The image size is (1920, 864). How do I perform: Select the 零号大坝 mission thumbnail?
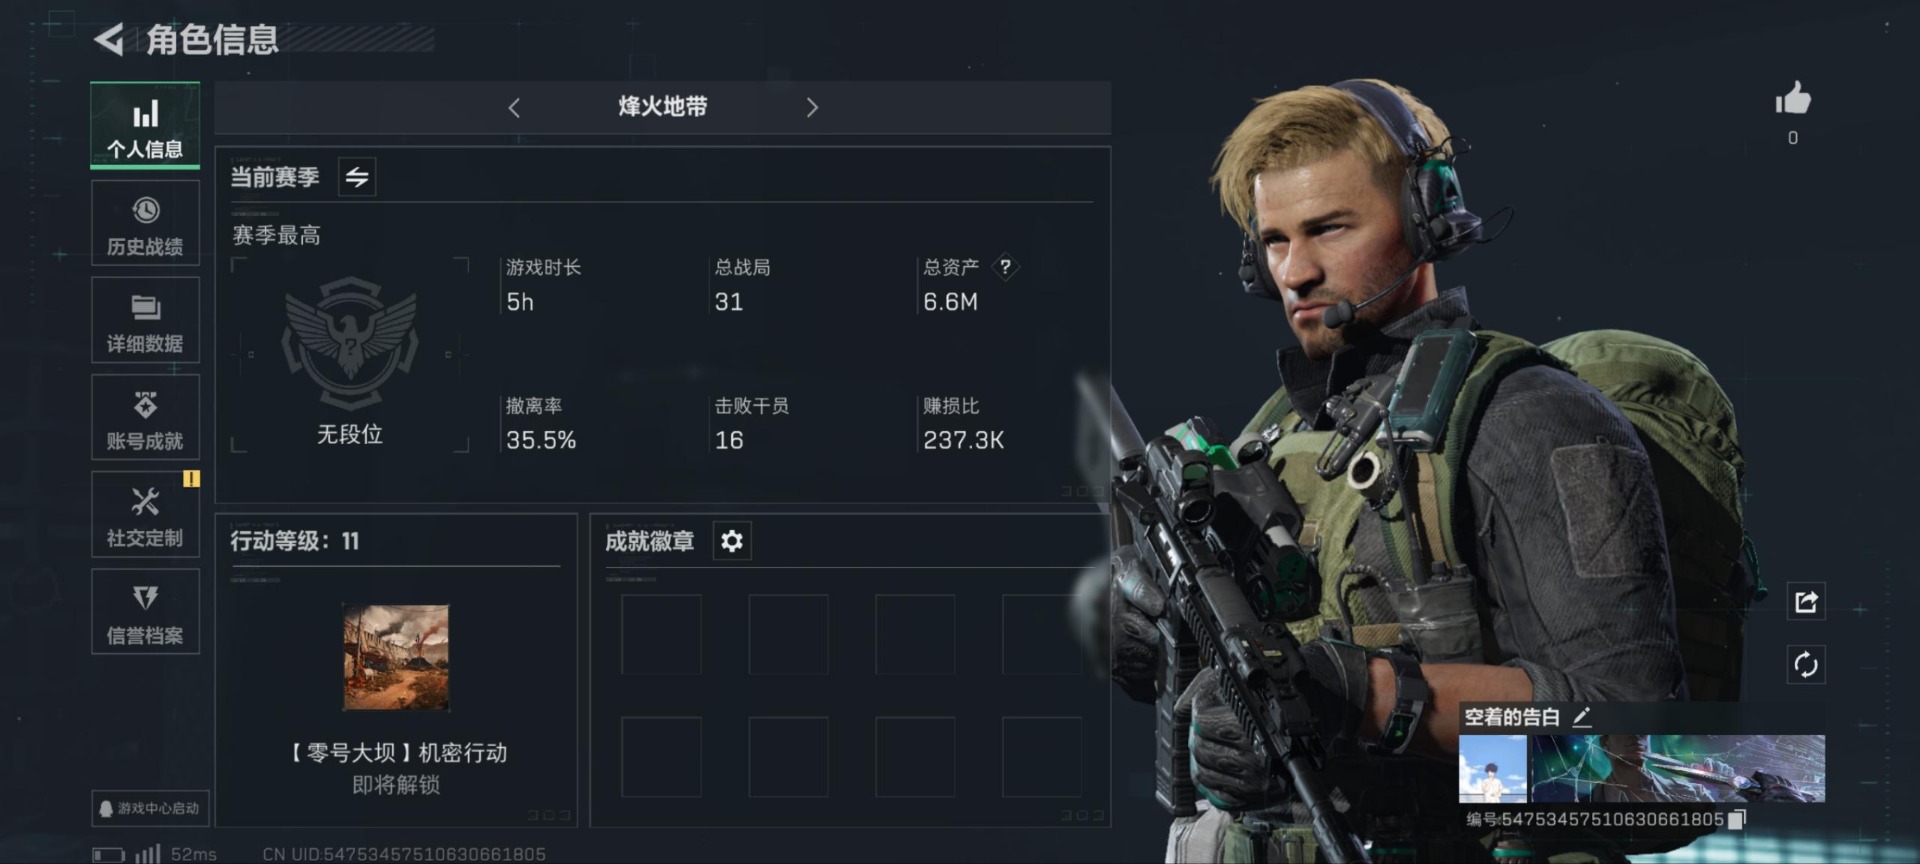click(396, 657)
